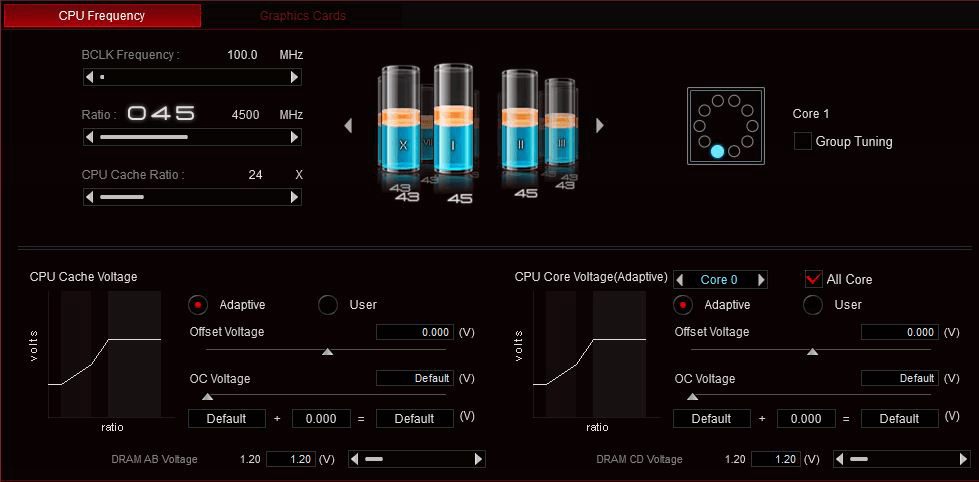
Task: Switch to the Graphics Cards tab
Action: coord(302,16)
